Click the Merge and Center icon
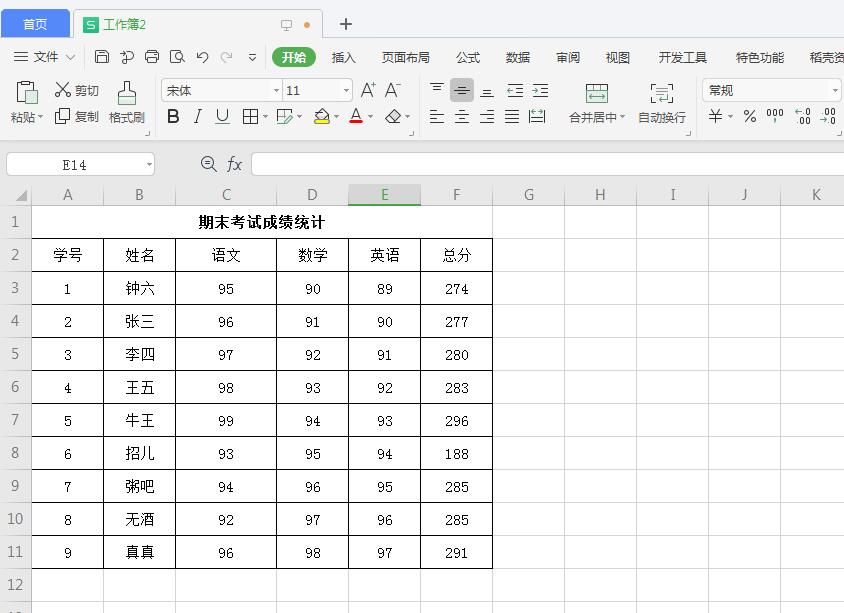The image size is (844, 613). 596,100
